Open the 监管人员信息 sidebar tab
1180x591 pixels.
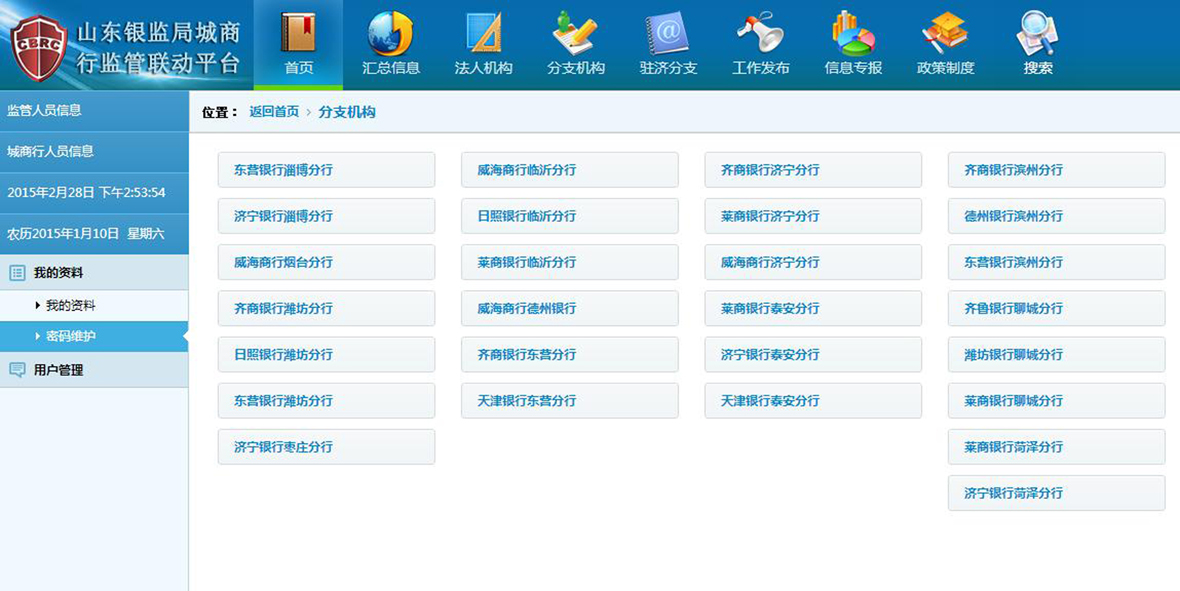pos(45,111)
